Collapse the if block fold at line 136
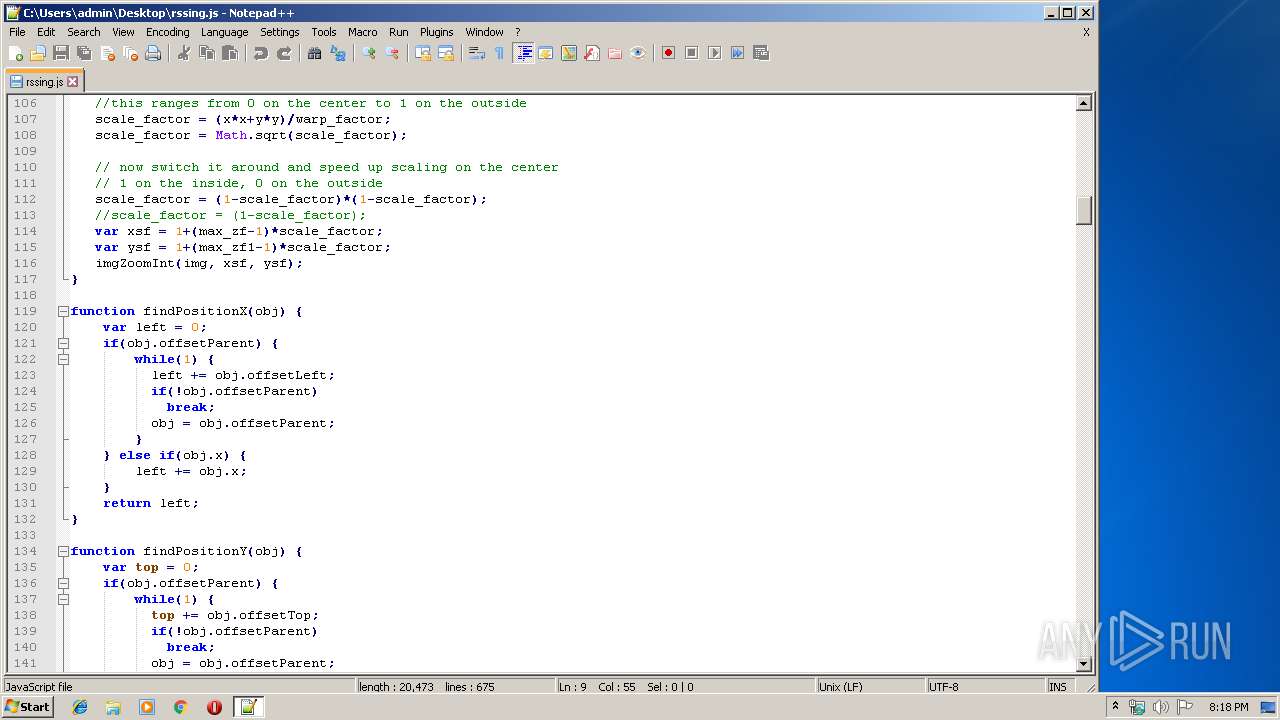The height and width of the screenshot is (720, 1280). (x=63, y=583)
